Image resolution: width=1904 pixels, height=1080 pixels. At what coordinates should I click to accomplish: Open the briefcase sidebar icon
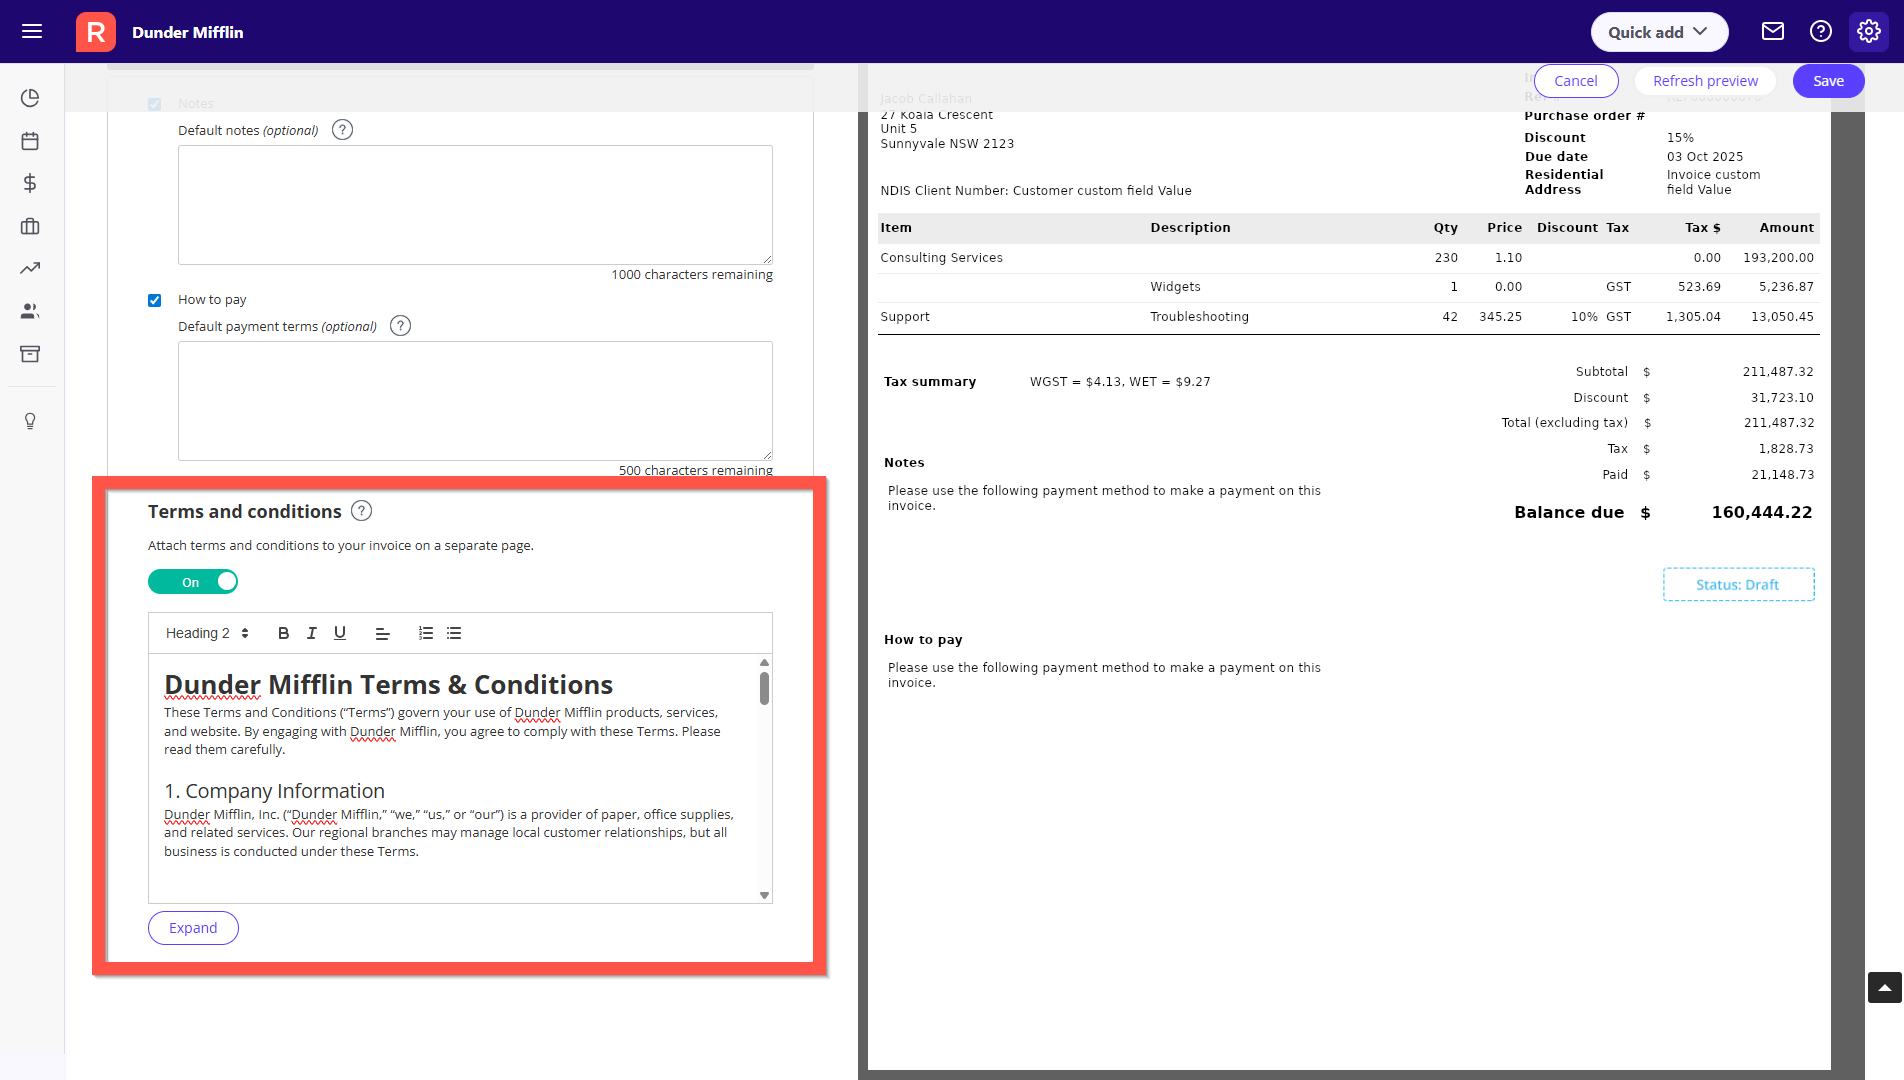(30, 226)
